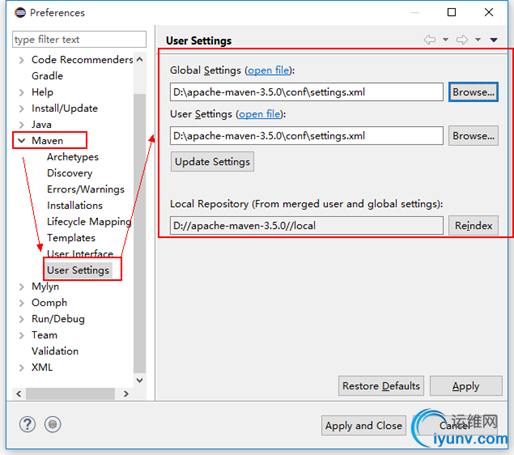Select Validation in the preferences tree
This screenshot has height=455, width=514.
55,351
